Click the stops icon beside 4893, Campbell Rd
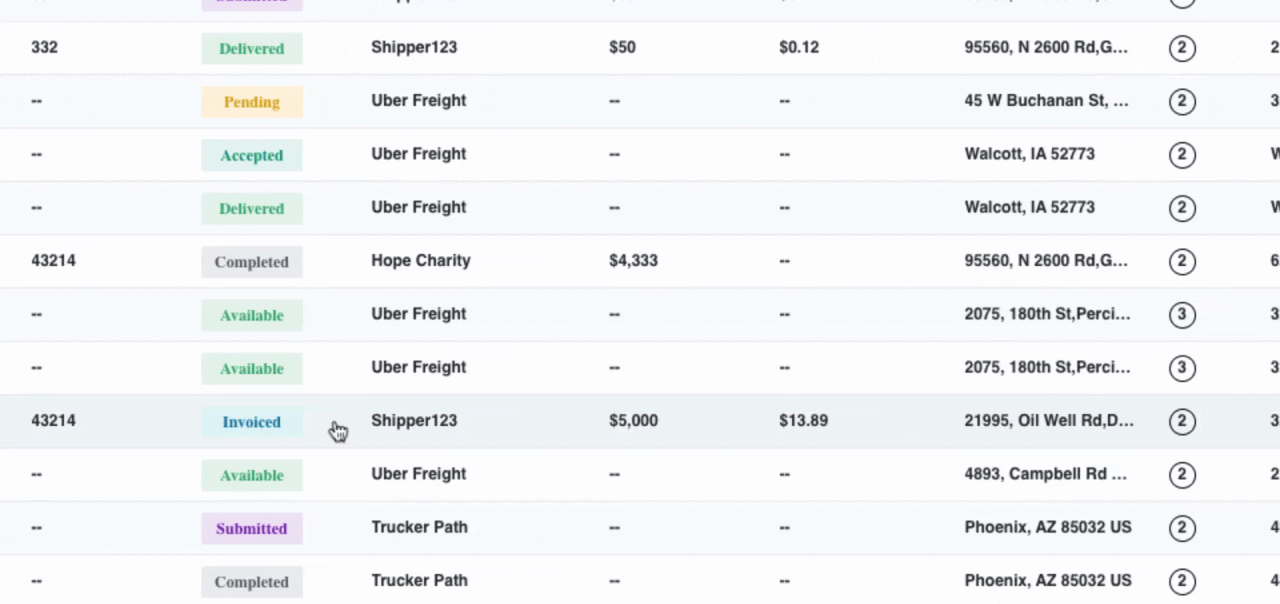Viewport: 1280px width, 604px height. tap(1182, 474)
